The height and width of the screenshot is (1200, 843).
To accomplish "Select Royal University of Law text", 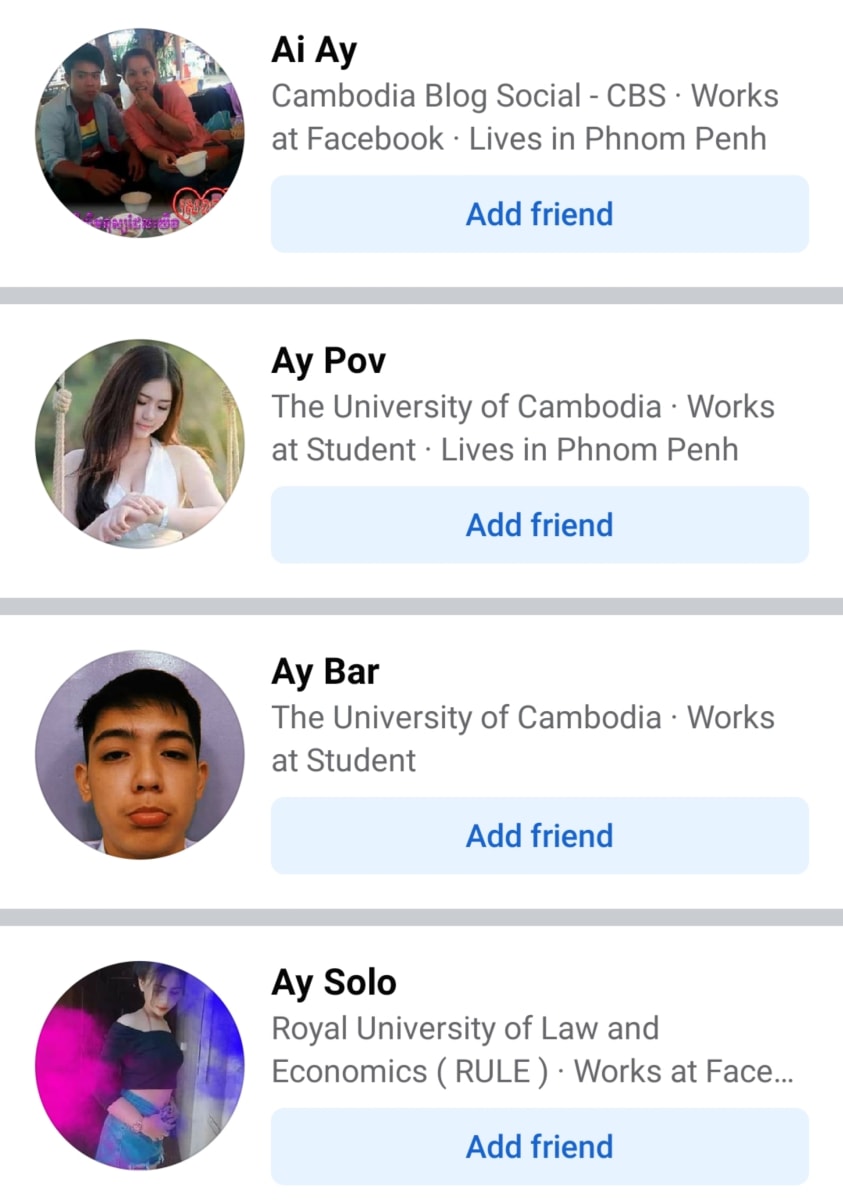I will point(465,1028).
